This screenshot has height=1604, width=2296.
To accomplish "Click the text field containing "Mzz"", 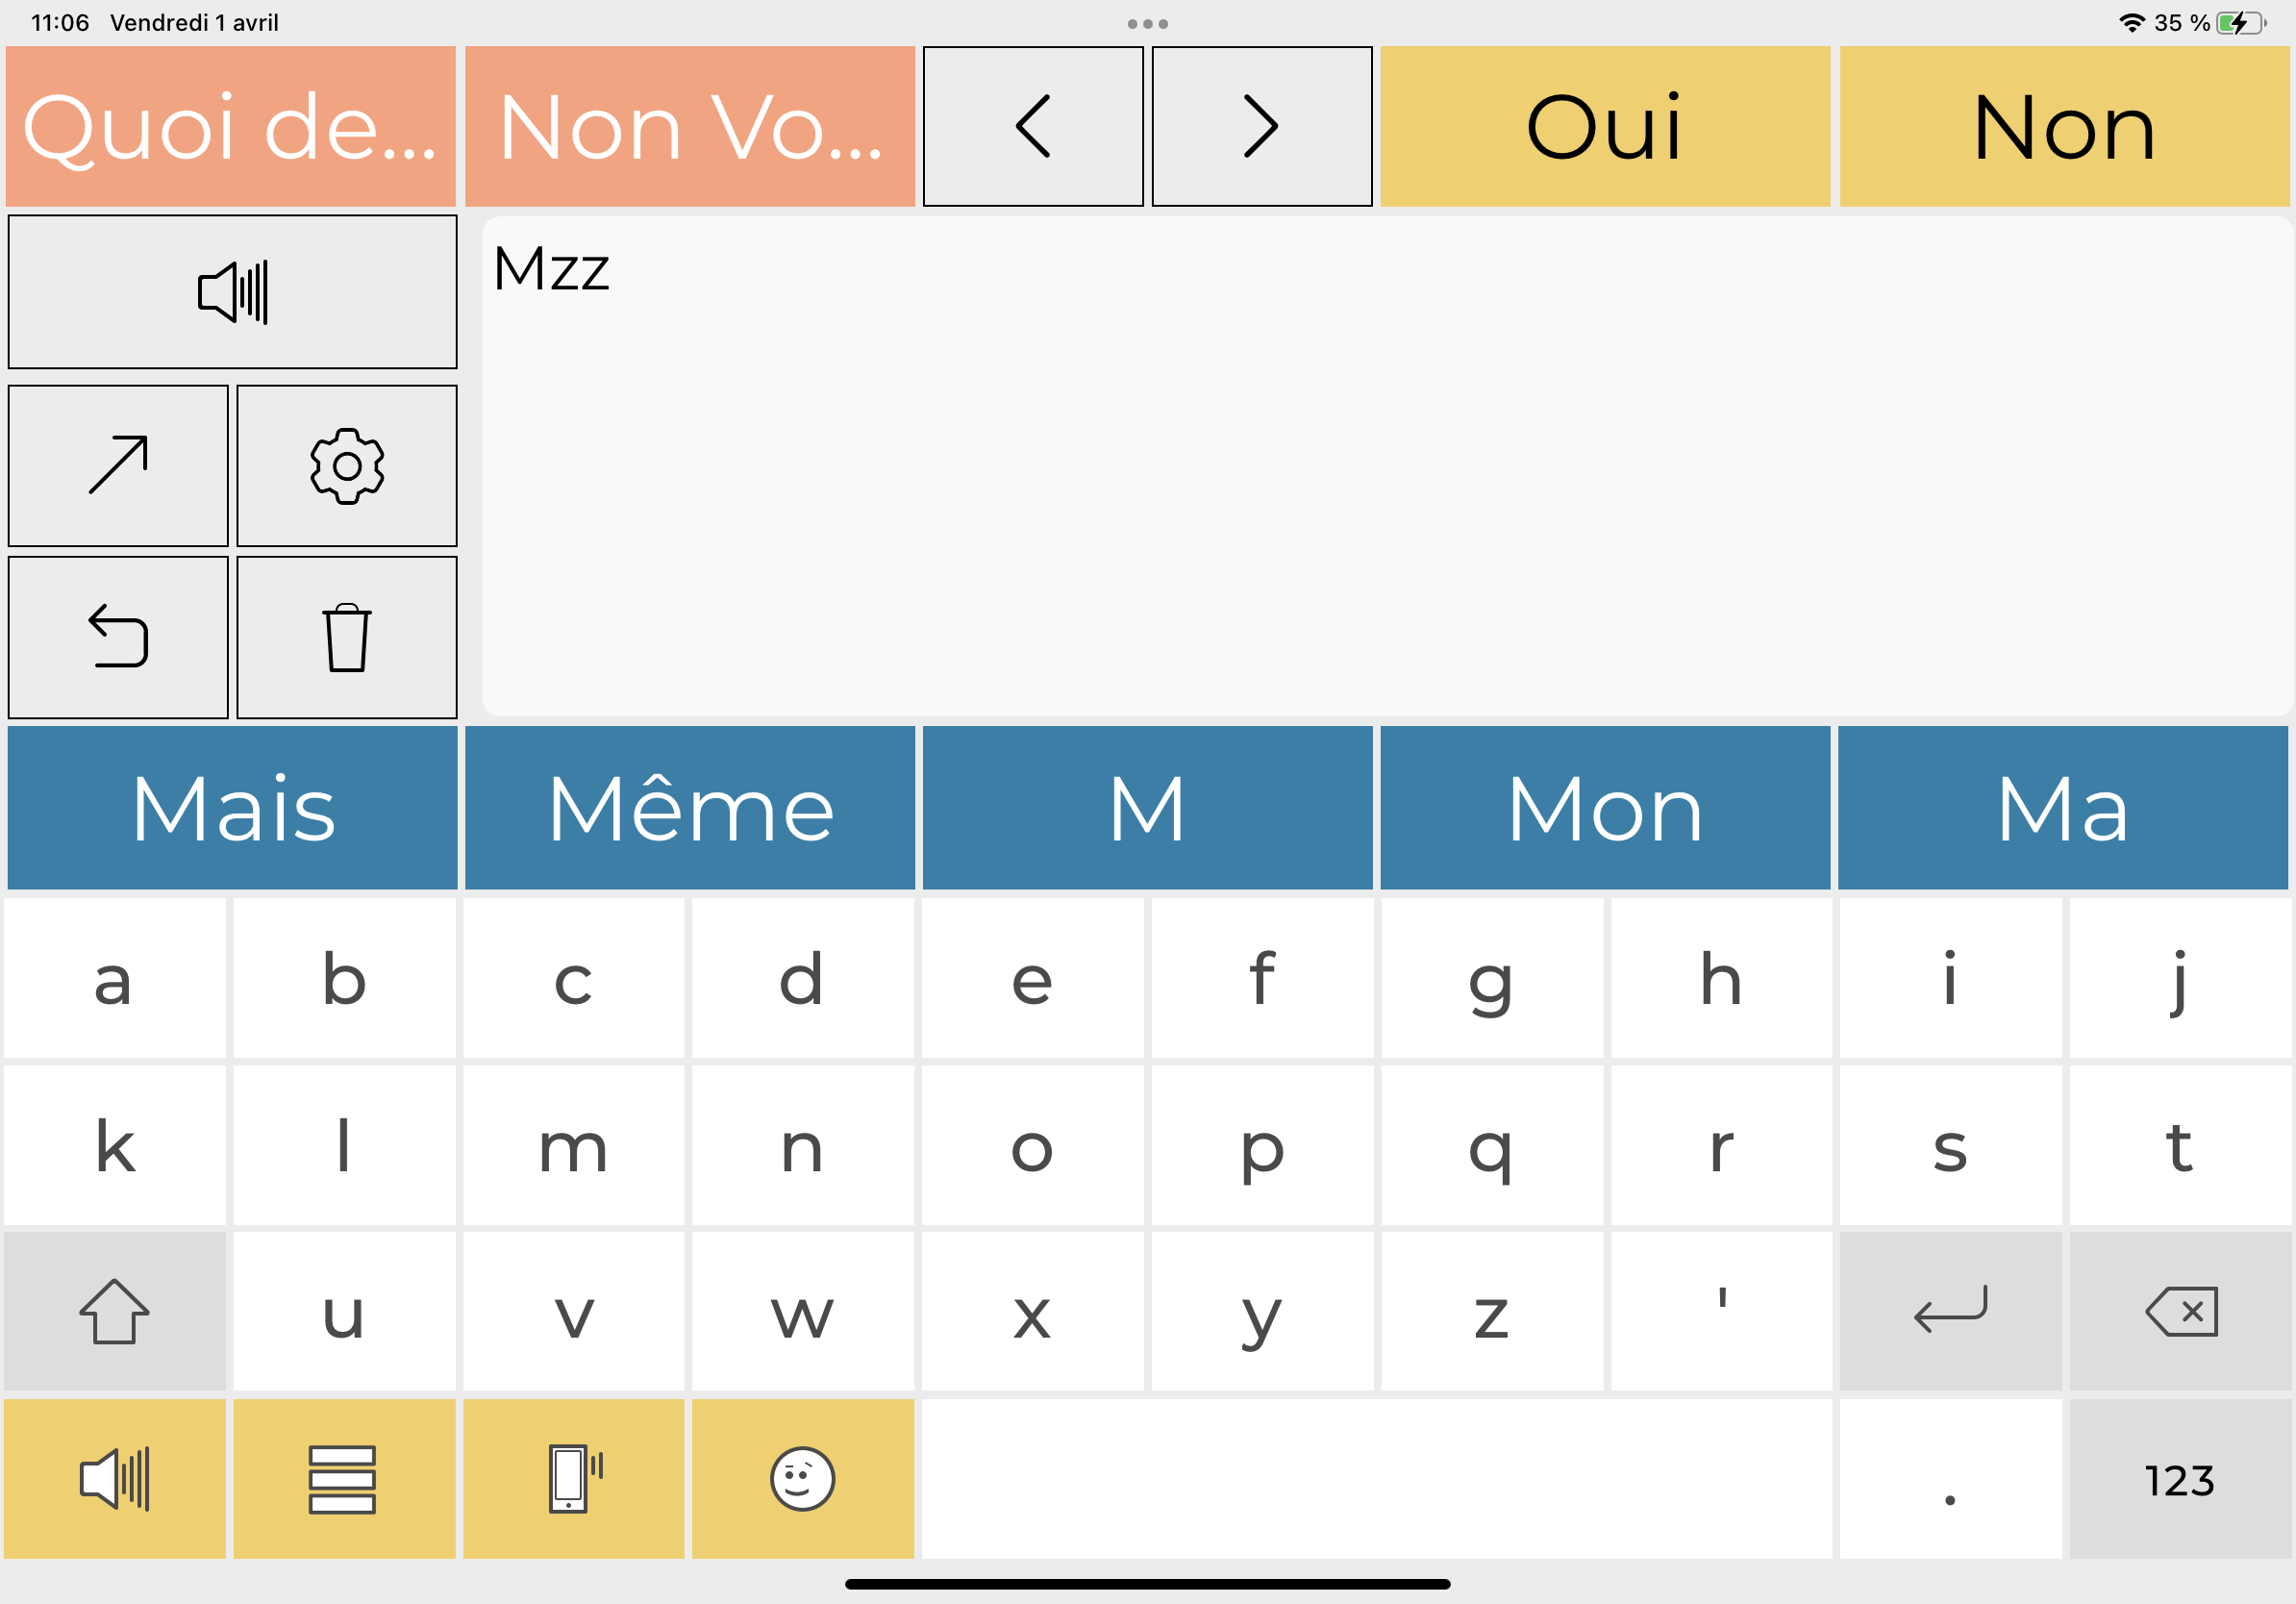I will pyautogui.click(x=1385, y=466).
